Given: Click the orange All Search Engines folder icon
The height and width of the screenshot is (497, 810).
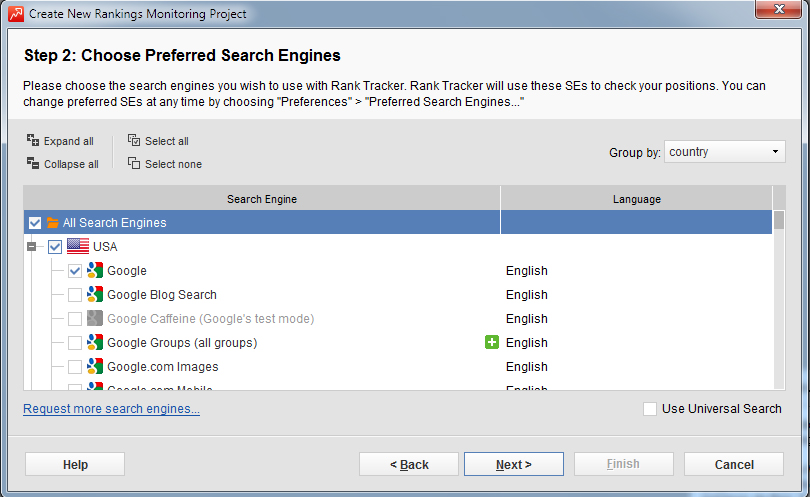Looking at the screenshot, I should [53, 223].
